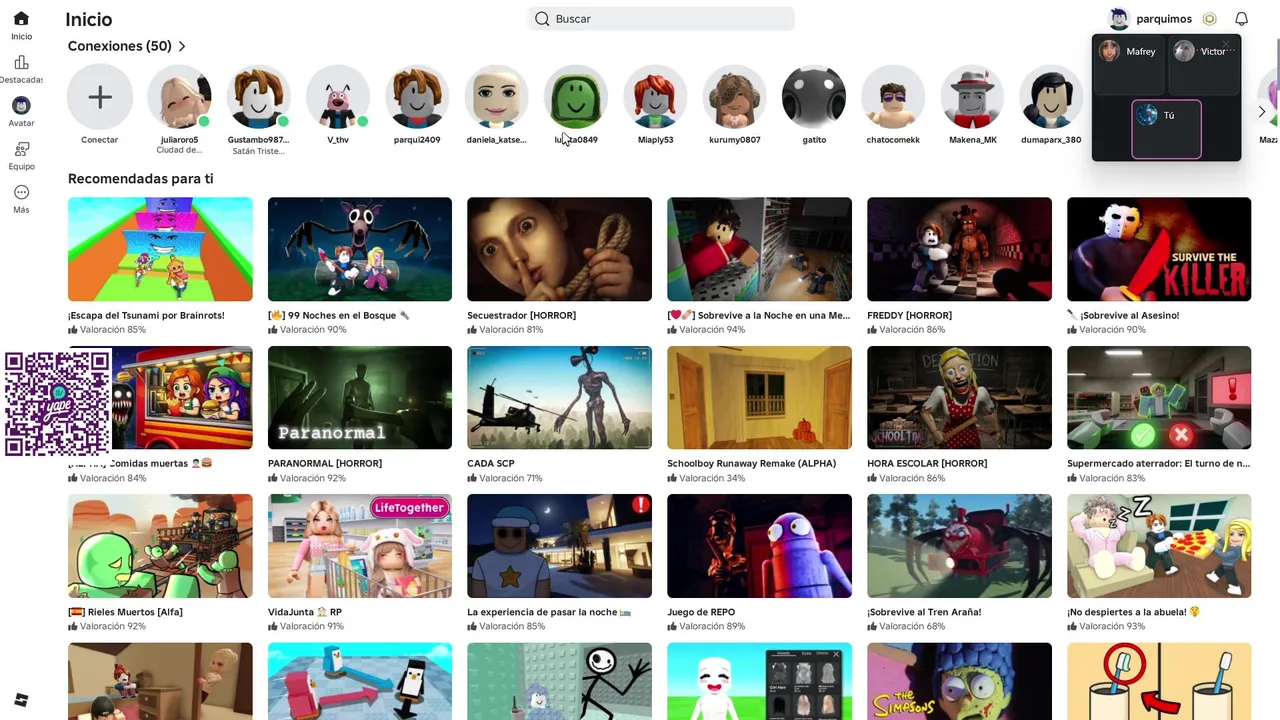Open the Más menu icon
This screenshot has width=1280, height=720.
point(21,192)
